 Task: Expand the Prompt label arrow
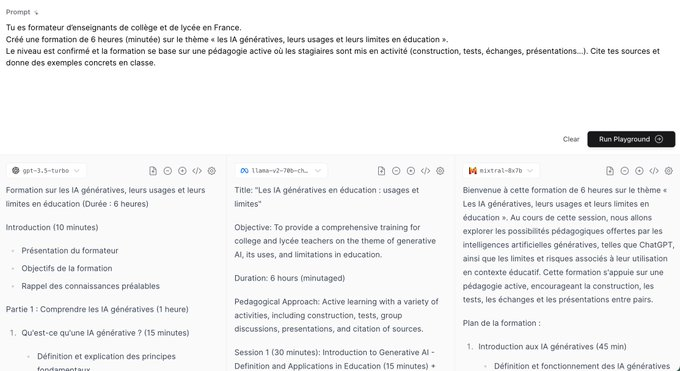[36, 13]
